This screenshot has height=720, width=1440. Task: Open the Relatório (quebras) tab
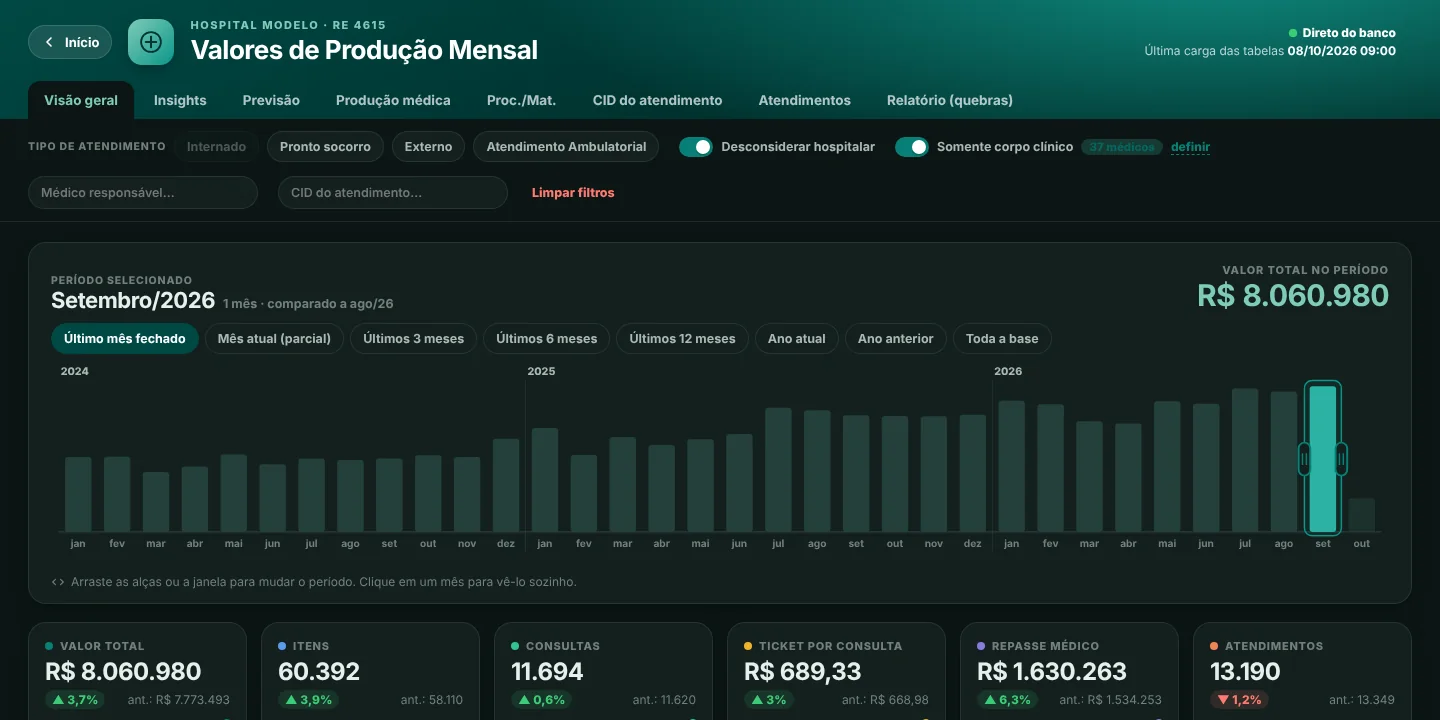(x=950, y=100)
